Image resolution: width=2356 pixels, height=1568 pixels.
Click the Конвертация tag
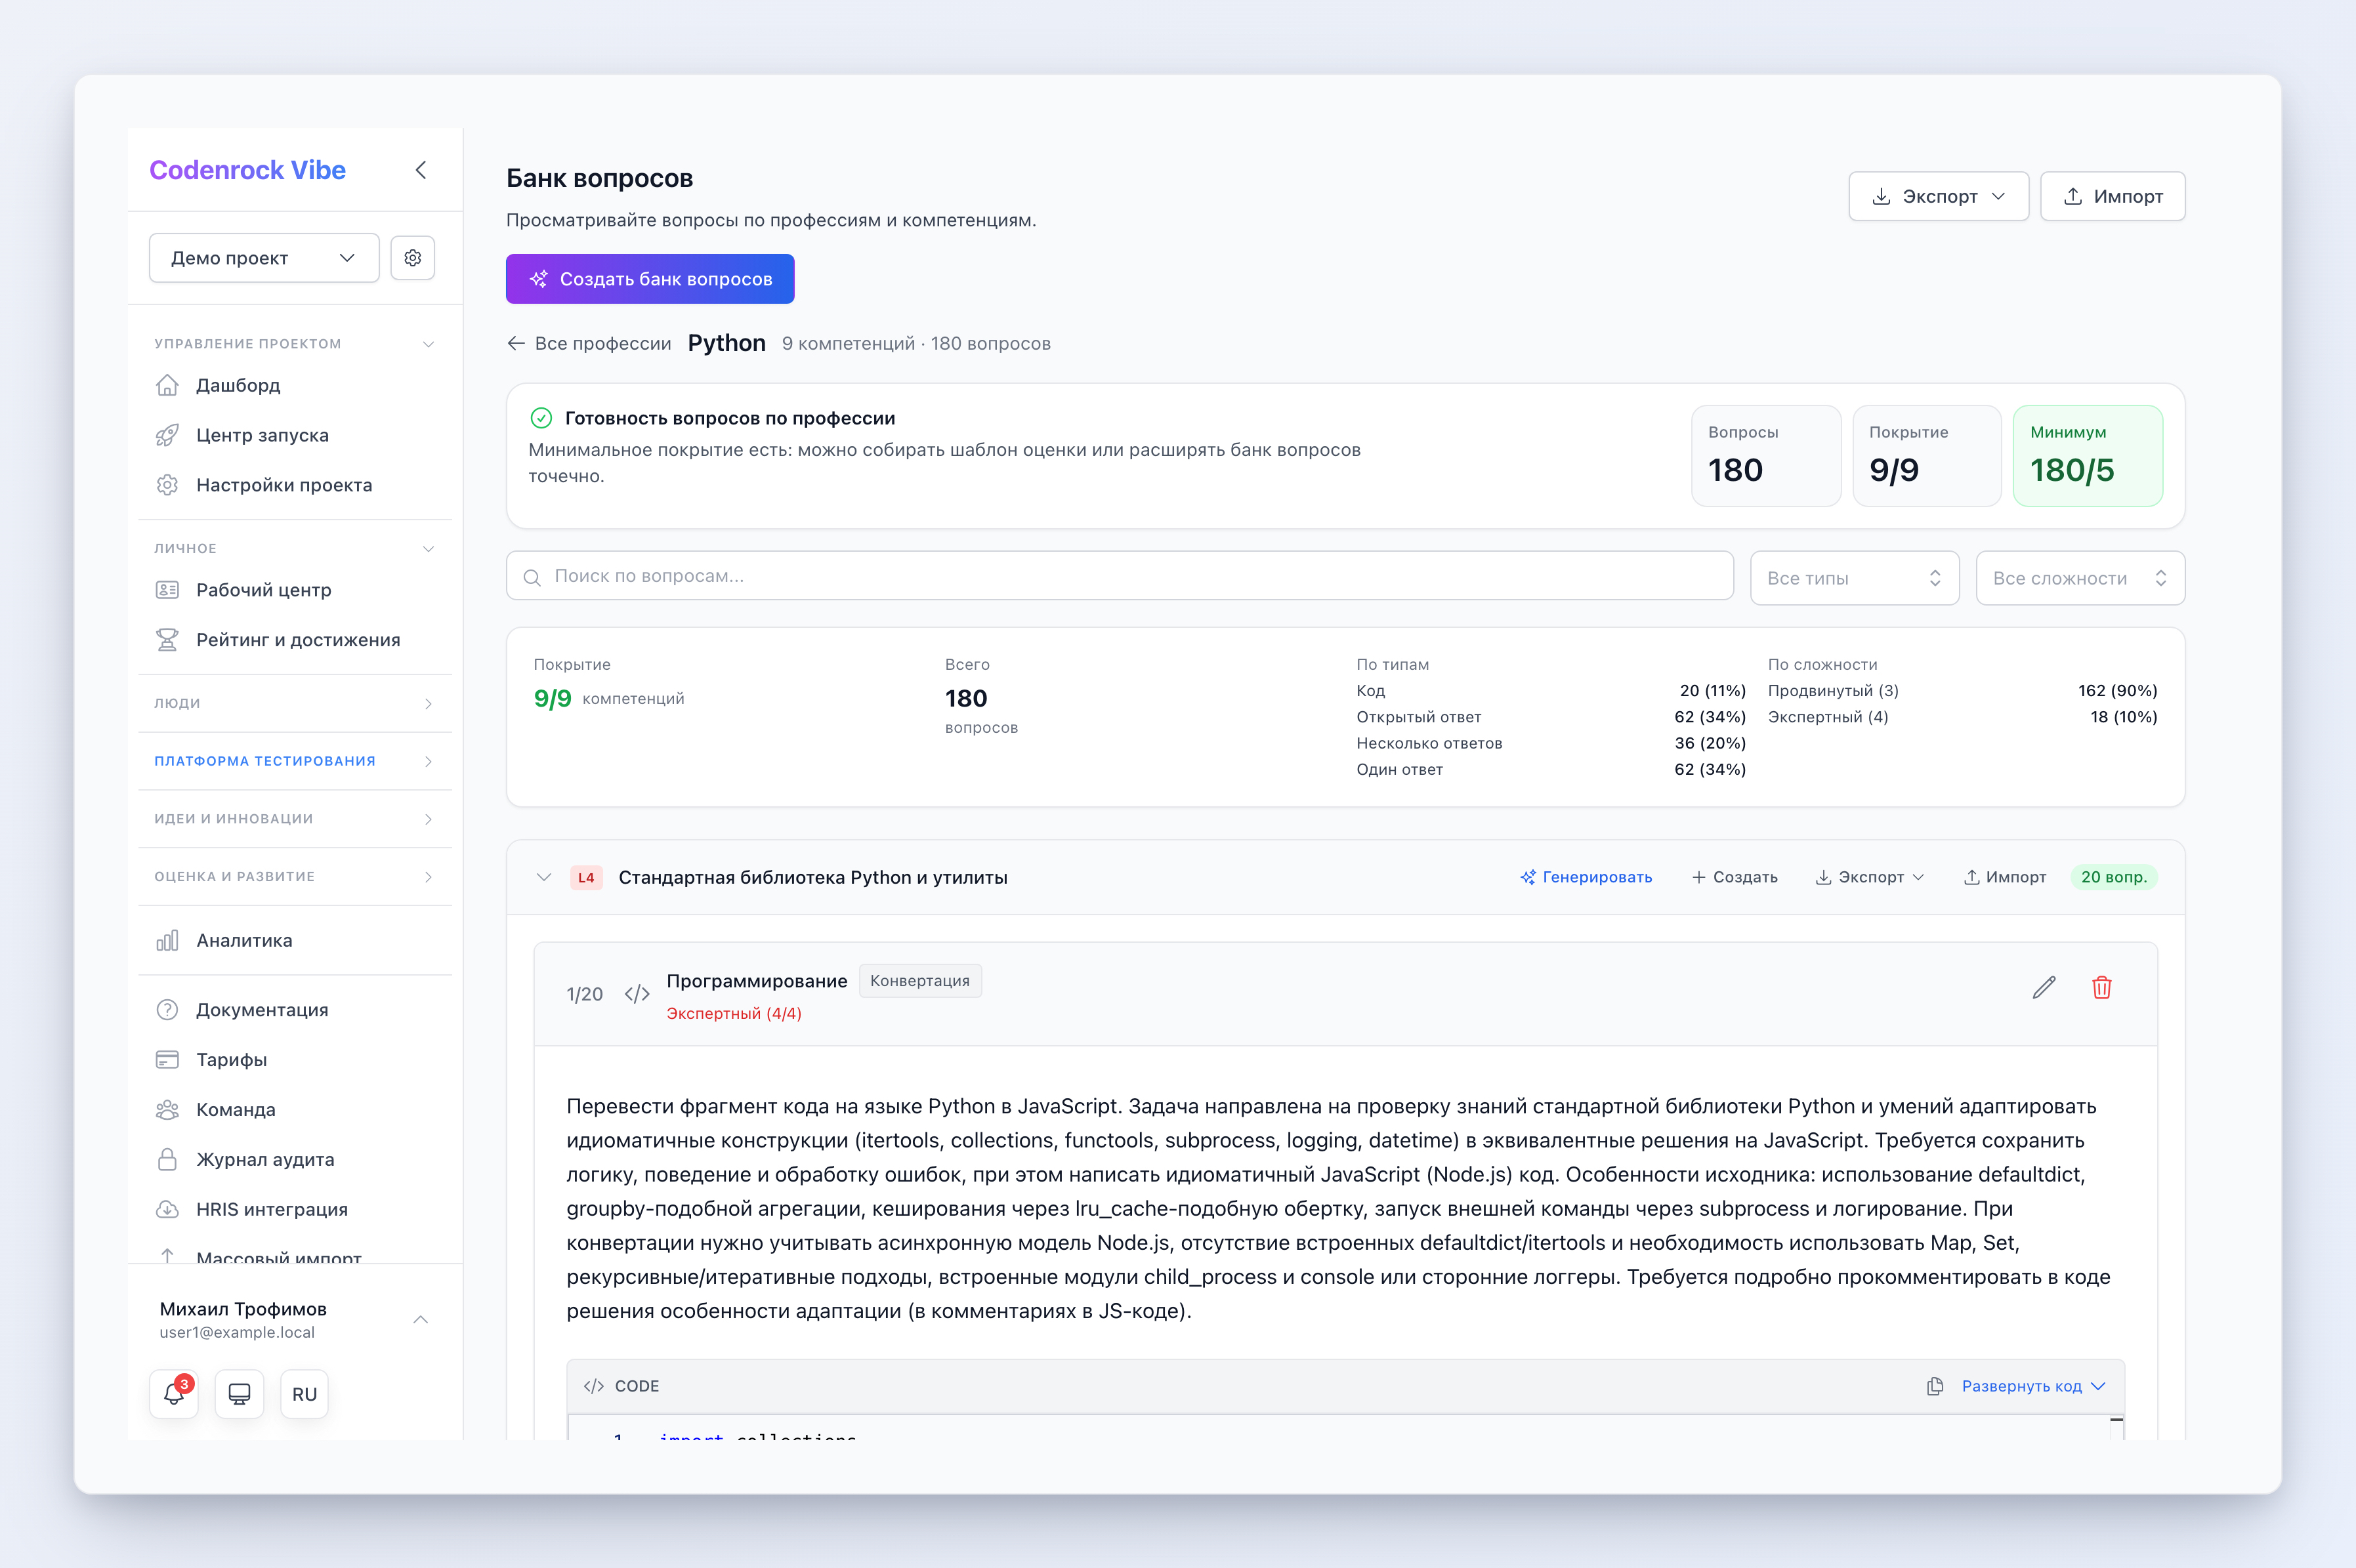click(x=920, y=981)
